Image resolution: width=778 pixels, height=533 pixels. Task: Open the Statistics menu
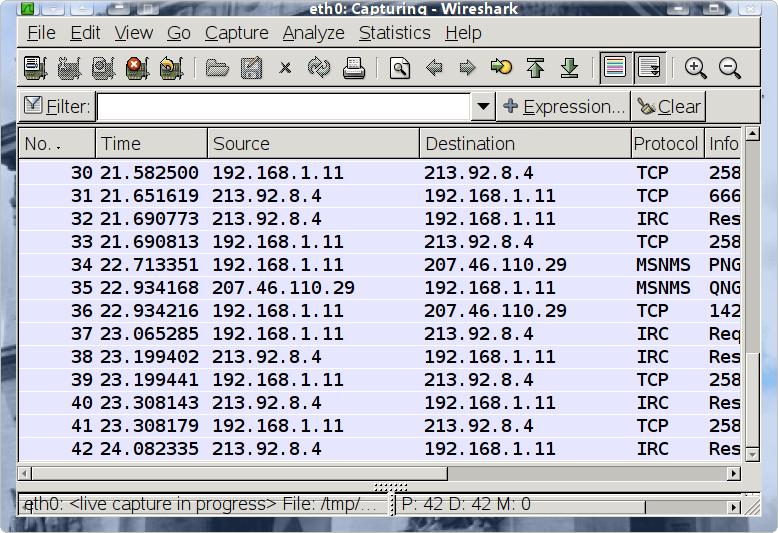pos(394,33)
